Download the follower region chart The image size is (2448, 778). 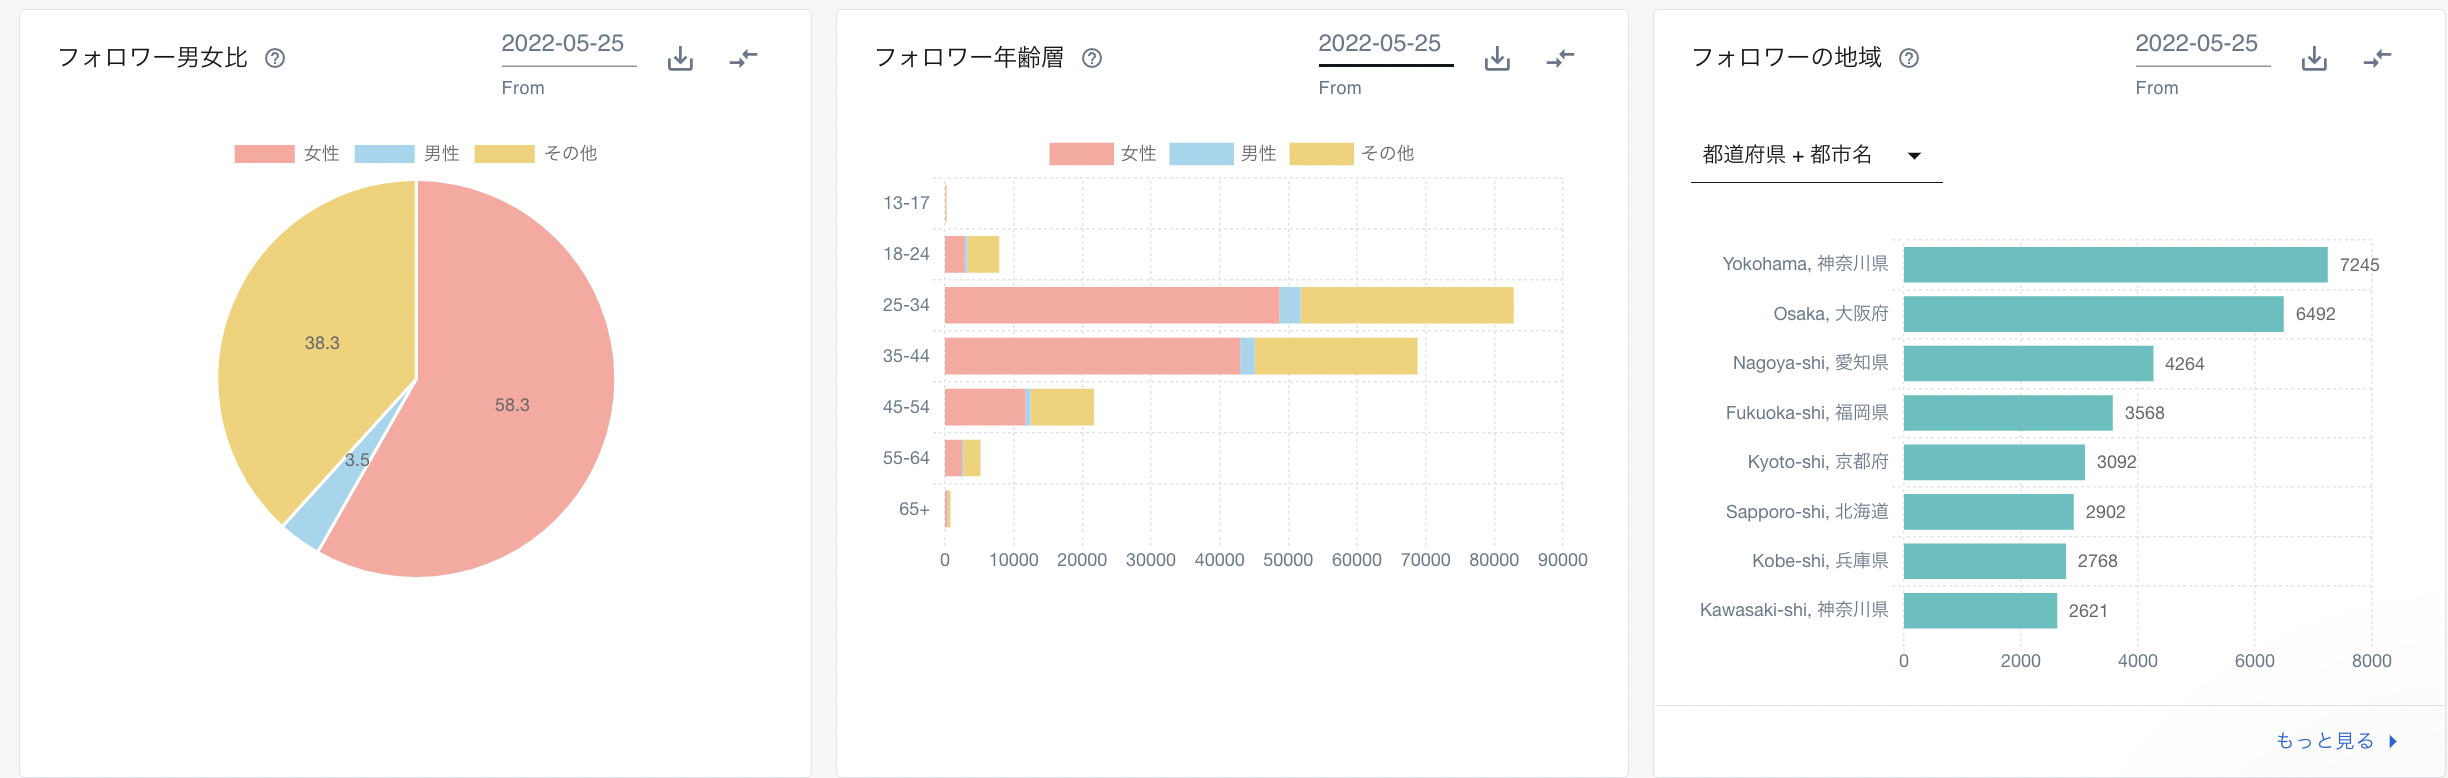2314,59
